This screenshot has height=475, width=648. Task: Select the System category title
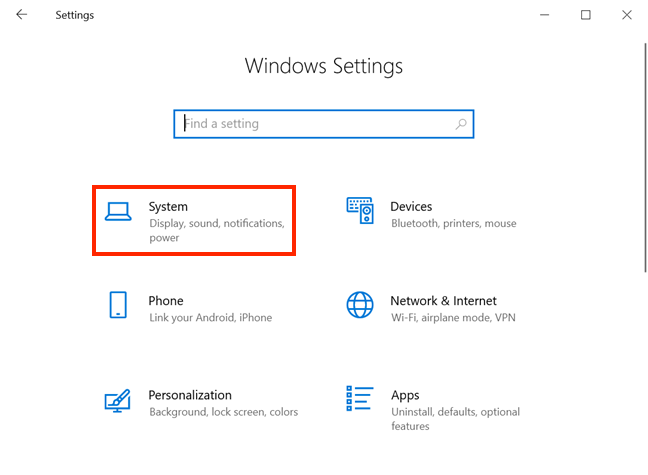click(168, 207)
